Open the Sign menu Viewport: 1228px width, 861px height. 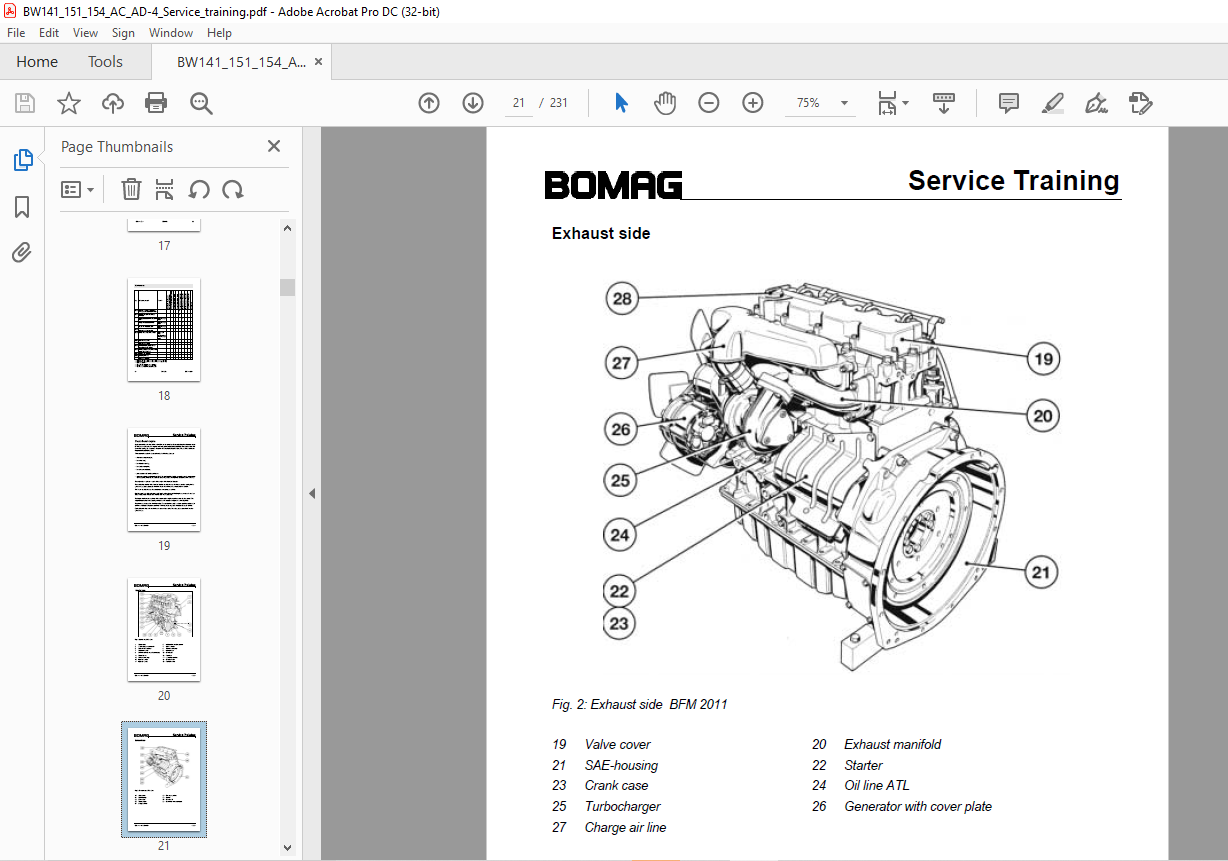coord(123,33)
